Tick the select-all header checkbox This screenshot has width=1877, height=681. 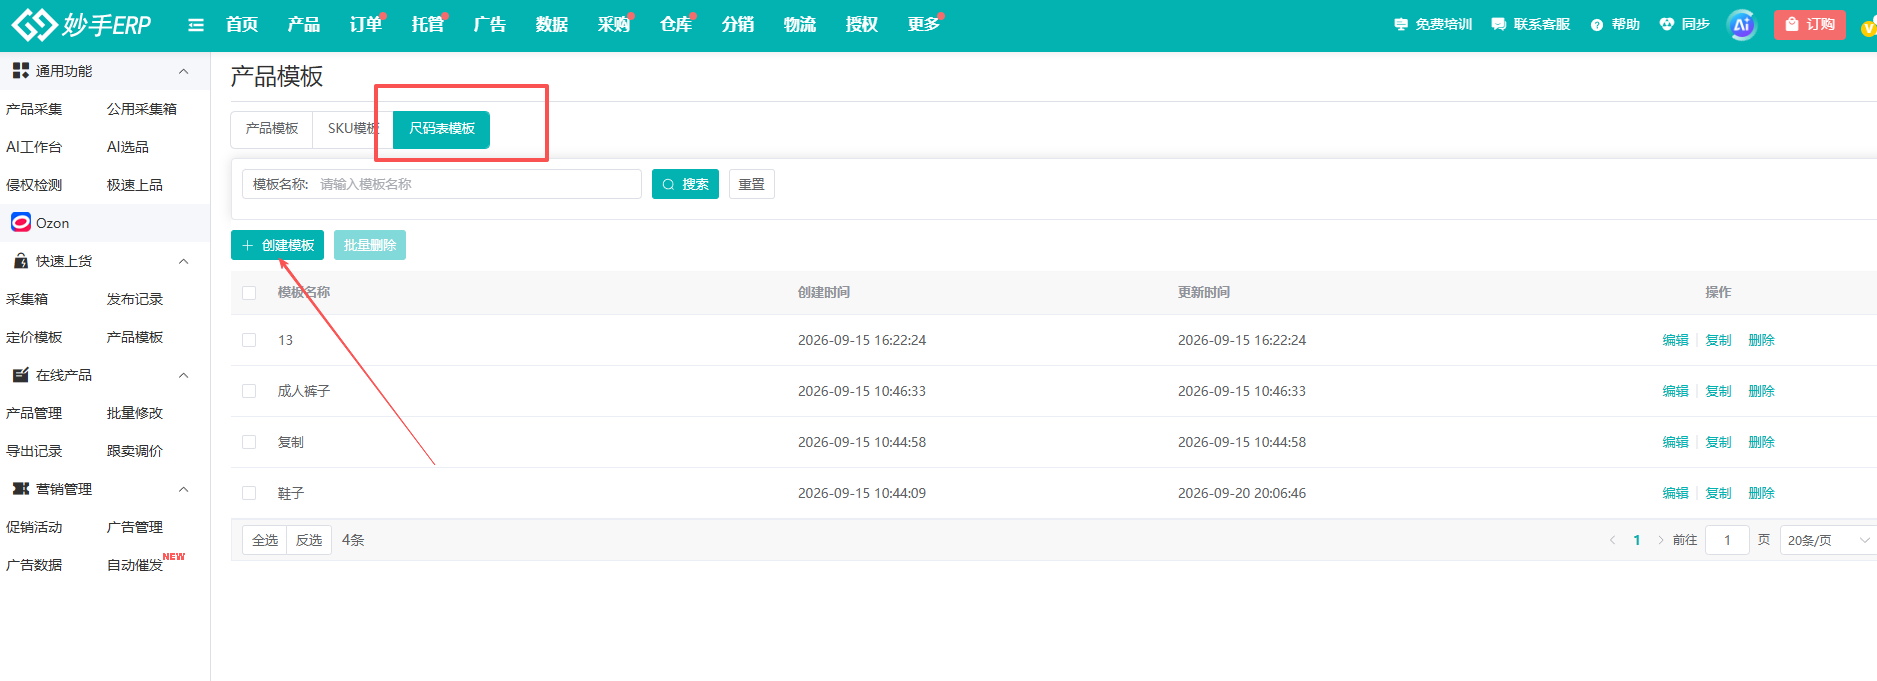[x=249, y=293]
